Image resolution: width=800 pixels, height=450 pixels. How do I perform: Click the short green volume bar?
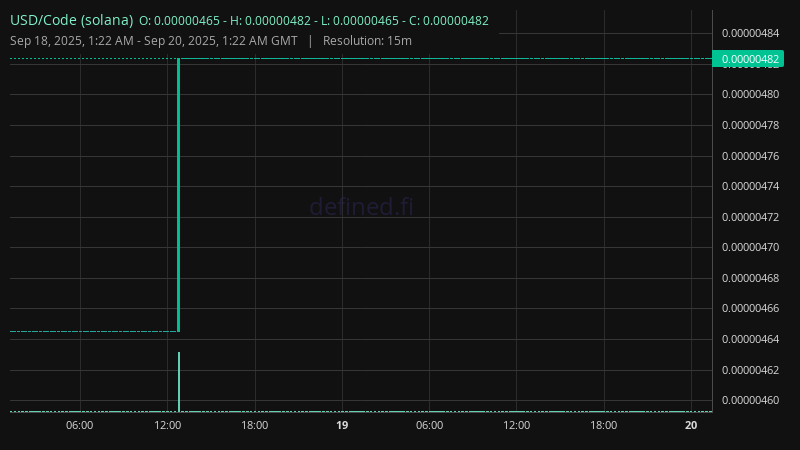tap(179, 382)
